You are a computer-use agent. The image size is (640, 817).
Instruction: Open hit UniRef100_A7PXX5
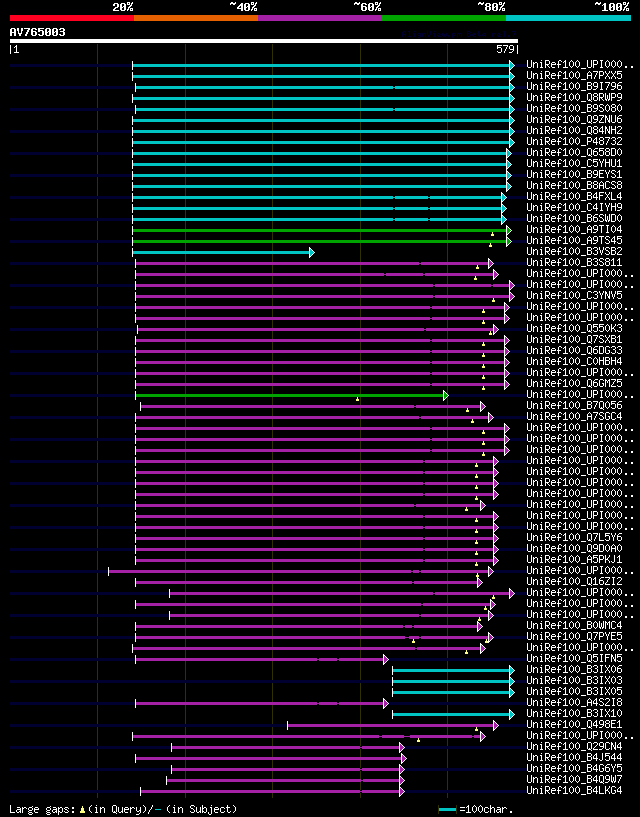click(x=574, y=76)
